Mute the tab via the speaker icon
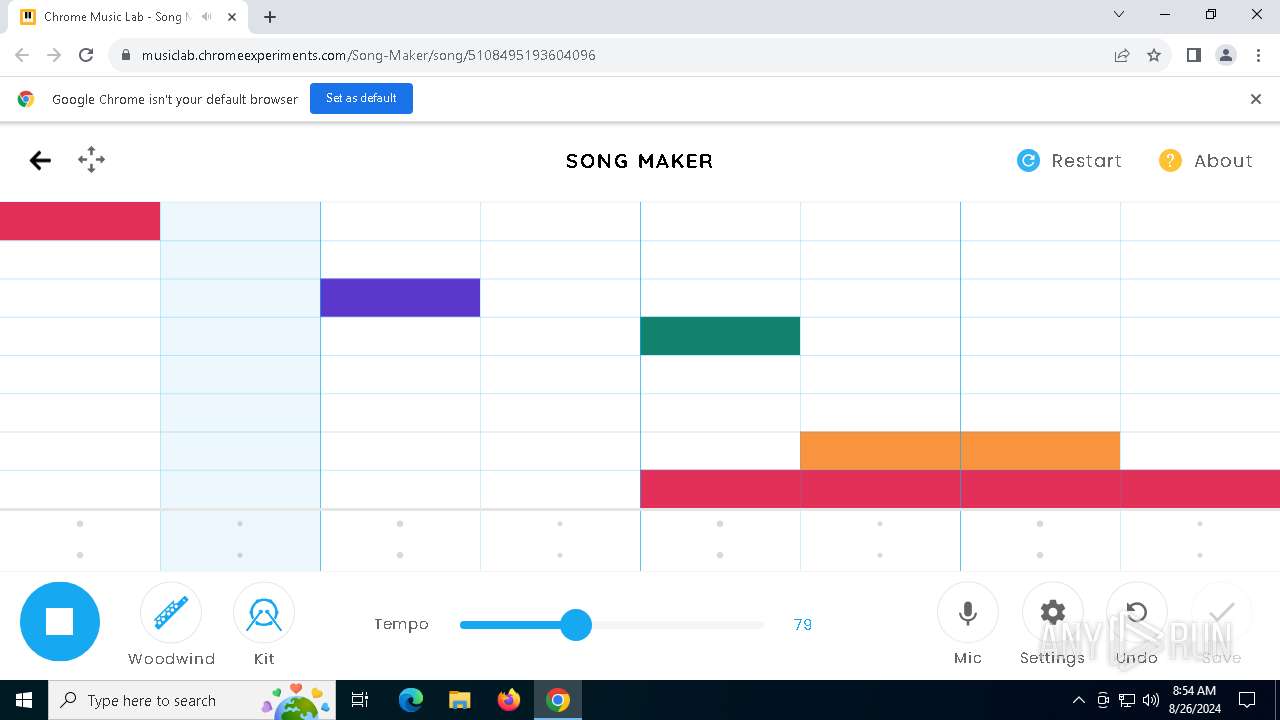Viewport: 1280px width, 720px height. tap(207, 17)
